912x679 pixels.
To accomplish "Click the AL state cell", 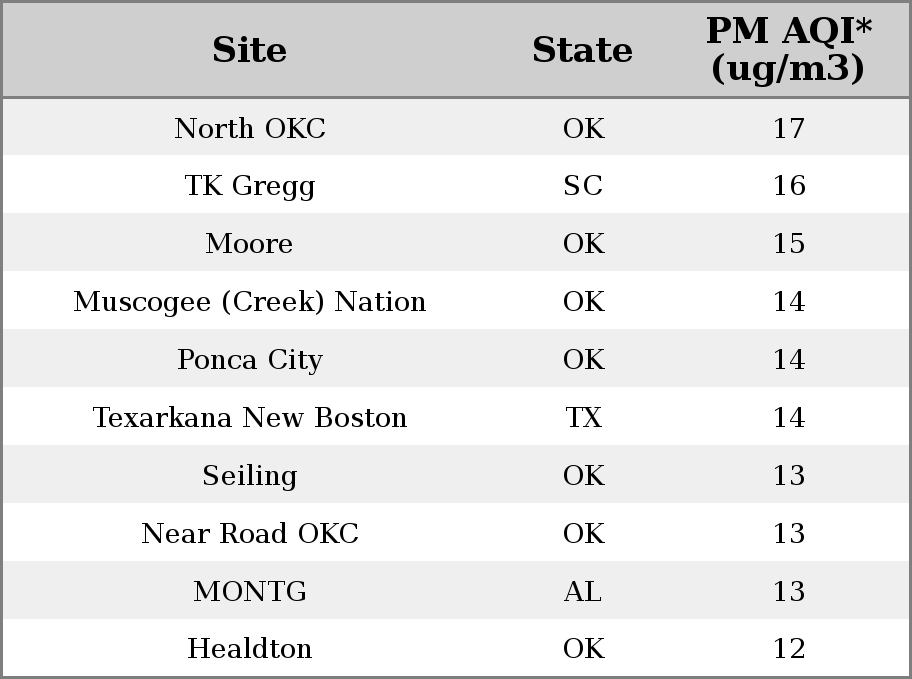I will pyautogui.click(x=583, y=591).
